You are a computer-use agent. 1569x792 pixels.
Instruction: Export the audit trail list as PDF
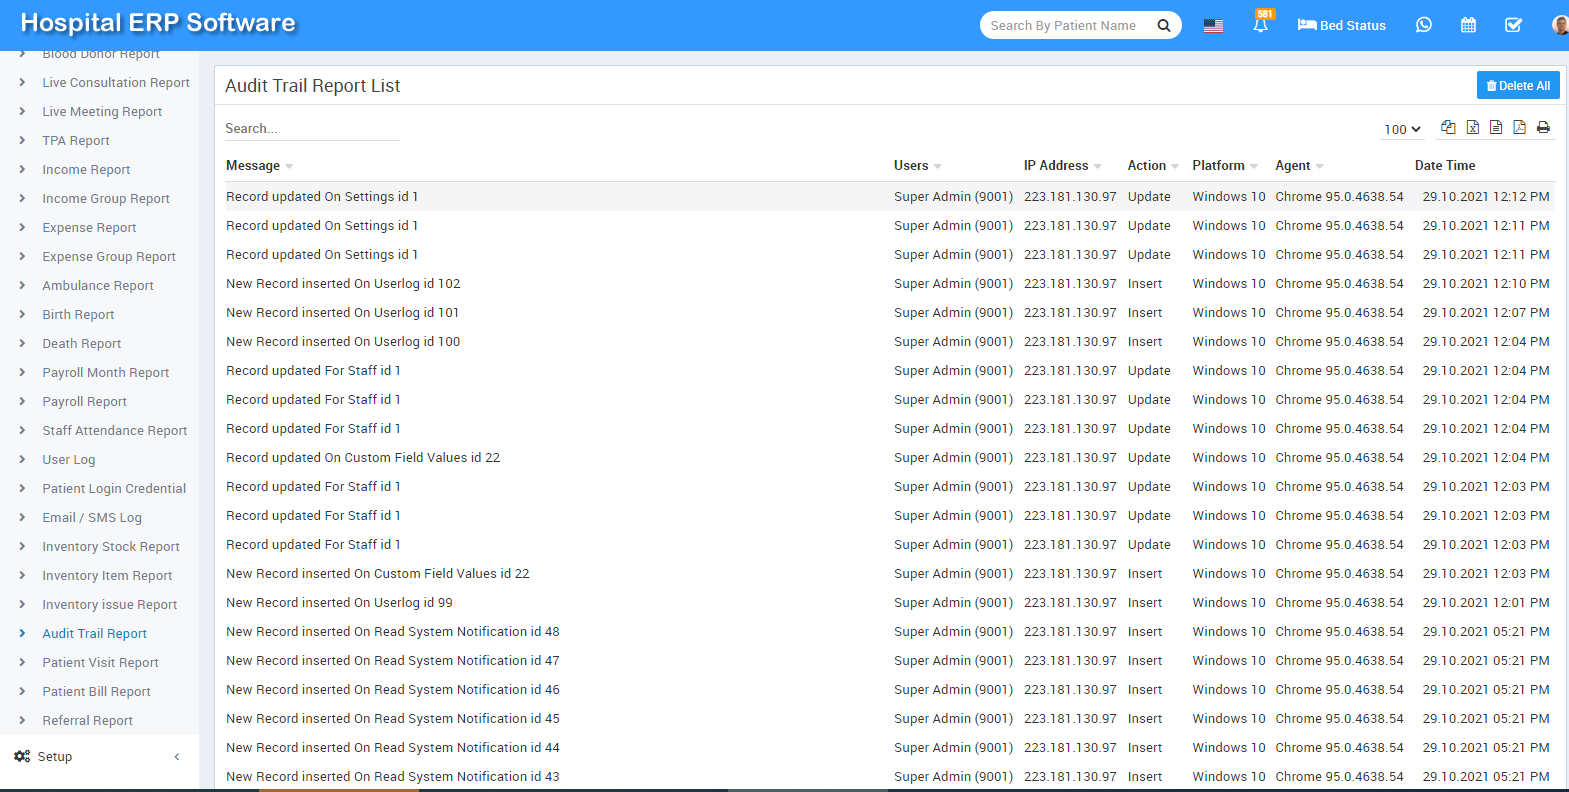click(1519, 127)
